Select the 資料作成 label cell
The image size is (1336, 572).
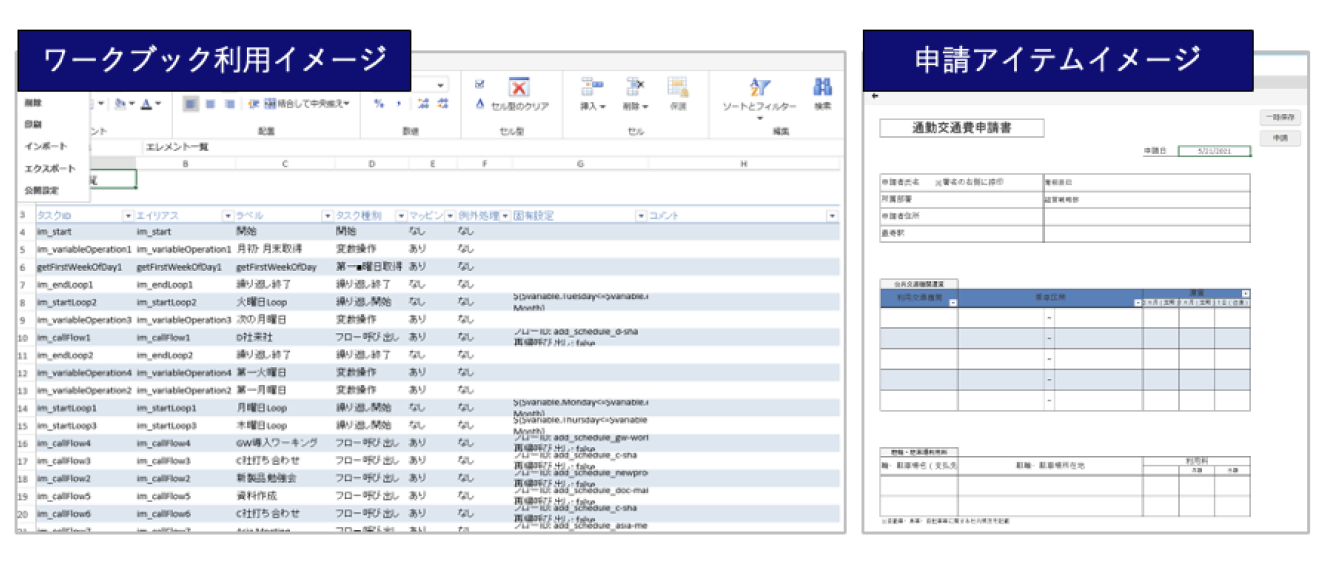click(284, 496)
